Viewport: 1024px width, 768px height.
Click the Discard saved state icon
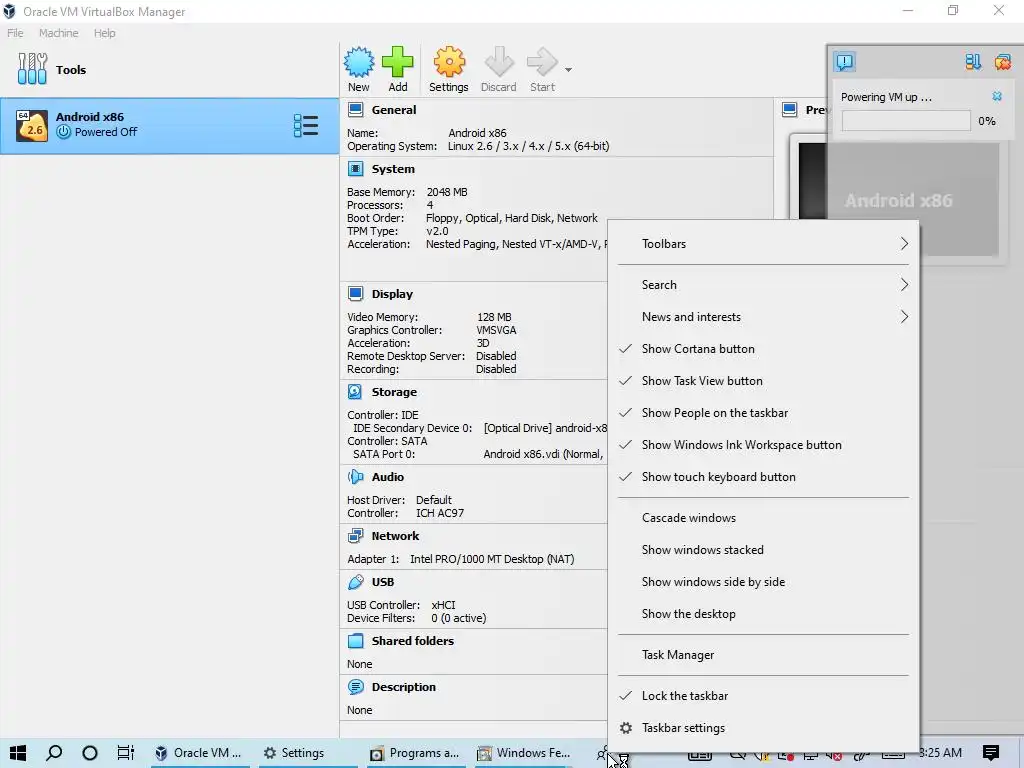(499, 62)
